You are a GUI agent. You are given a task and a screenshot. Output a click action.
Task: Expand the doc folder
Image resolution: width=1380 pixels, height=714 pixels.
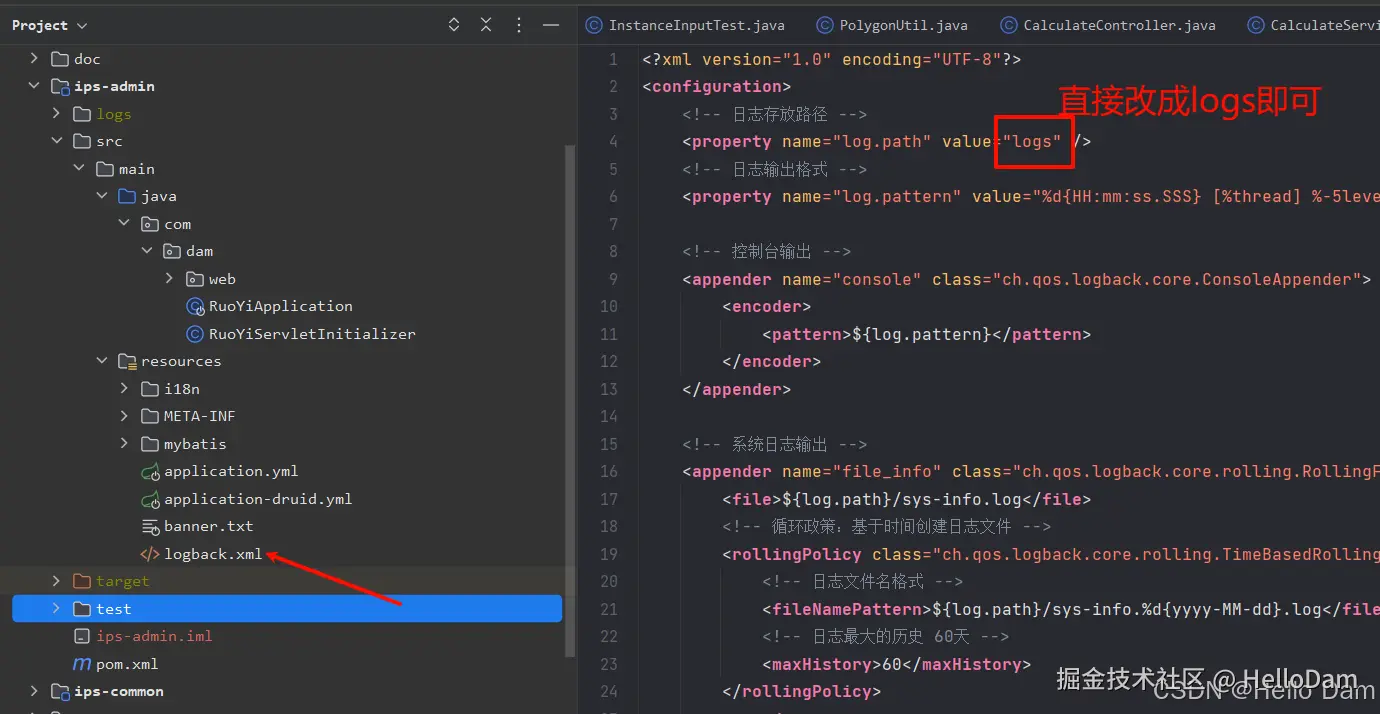pos(34,59)
